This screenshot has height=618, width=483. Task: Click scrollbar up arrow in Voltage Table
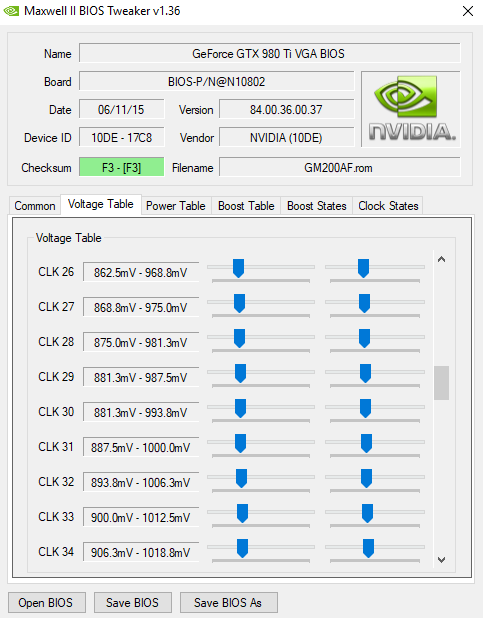(442, 259)
